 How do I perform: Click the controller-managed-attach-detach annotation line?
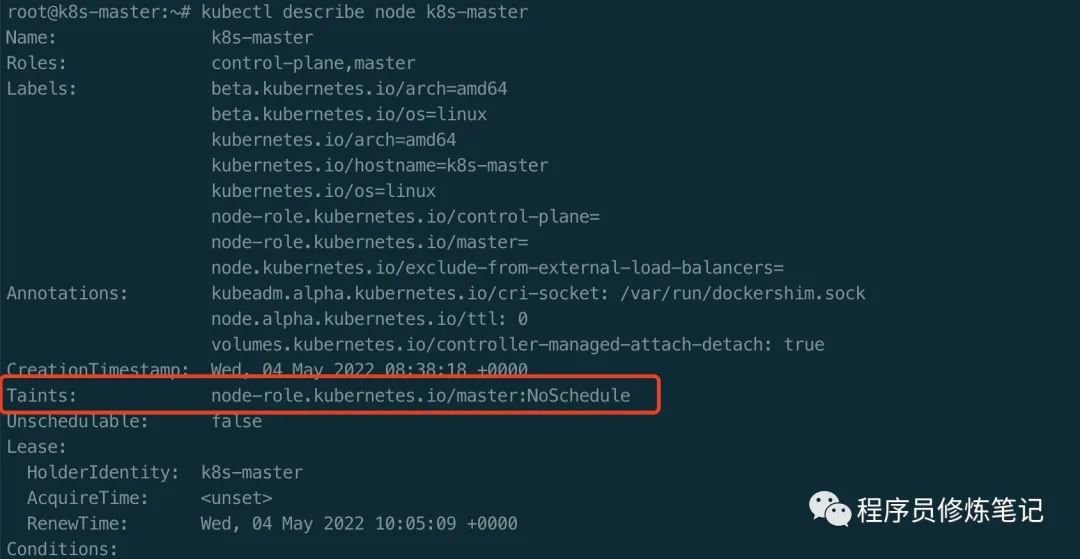pyautogui.click(x=517, y=344)
